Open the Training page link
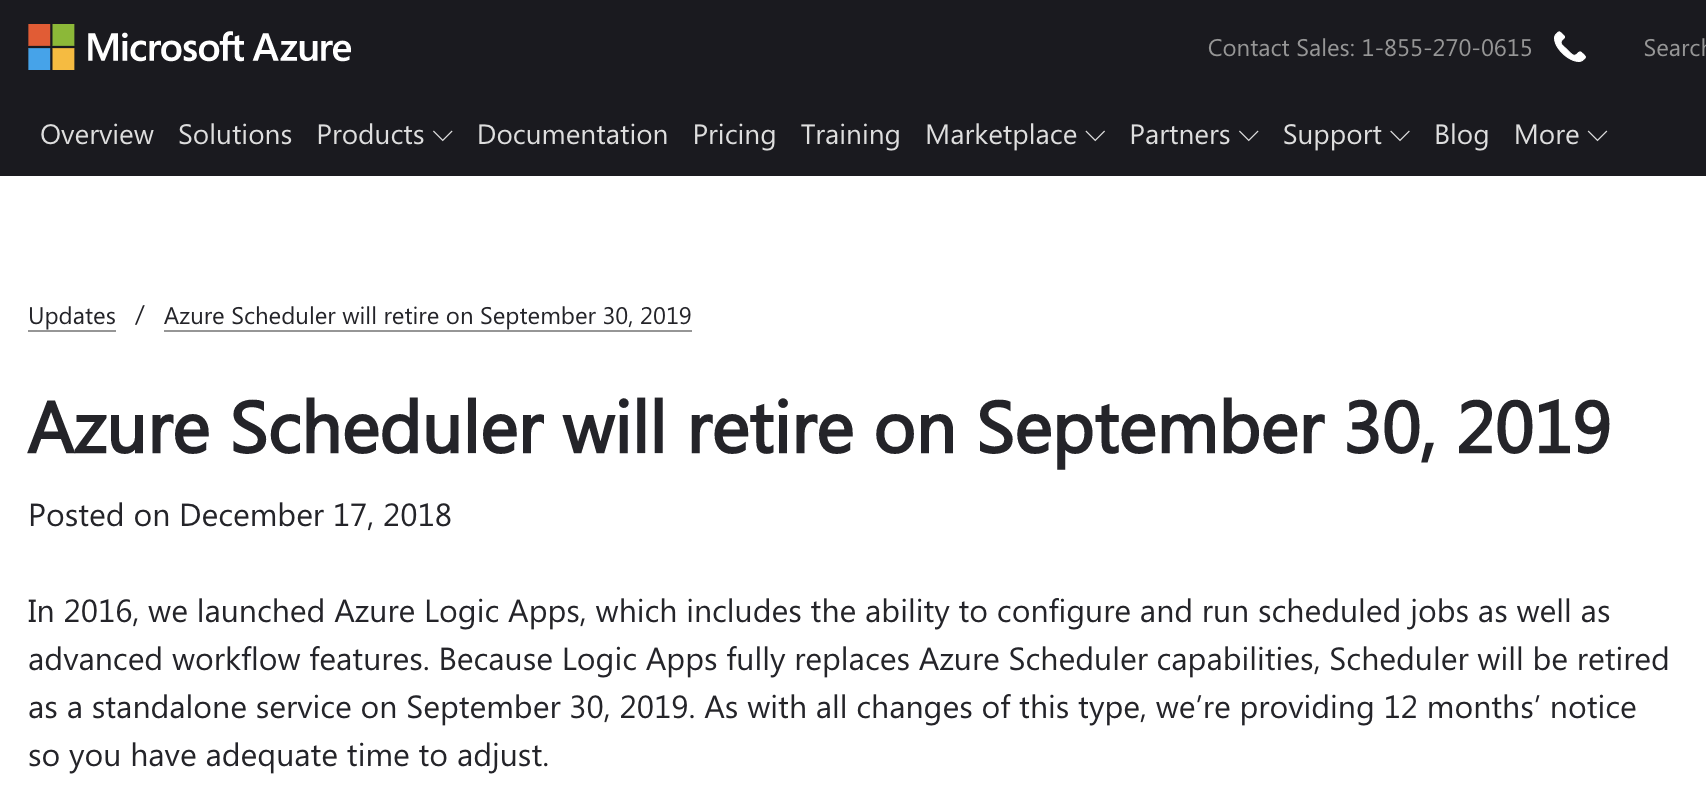The image size is (1706, 800). point(849,135)
